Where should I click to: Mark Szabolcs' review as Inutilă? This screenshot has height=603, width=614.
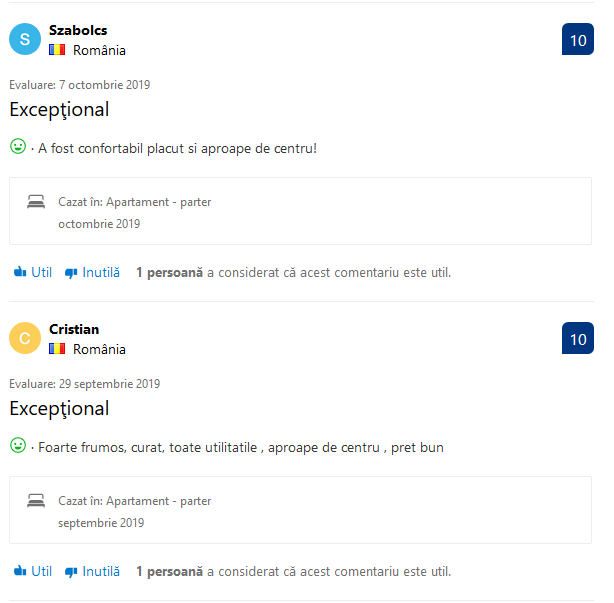pos(92,273)
